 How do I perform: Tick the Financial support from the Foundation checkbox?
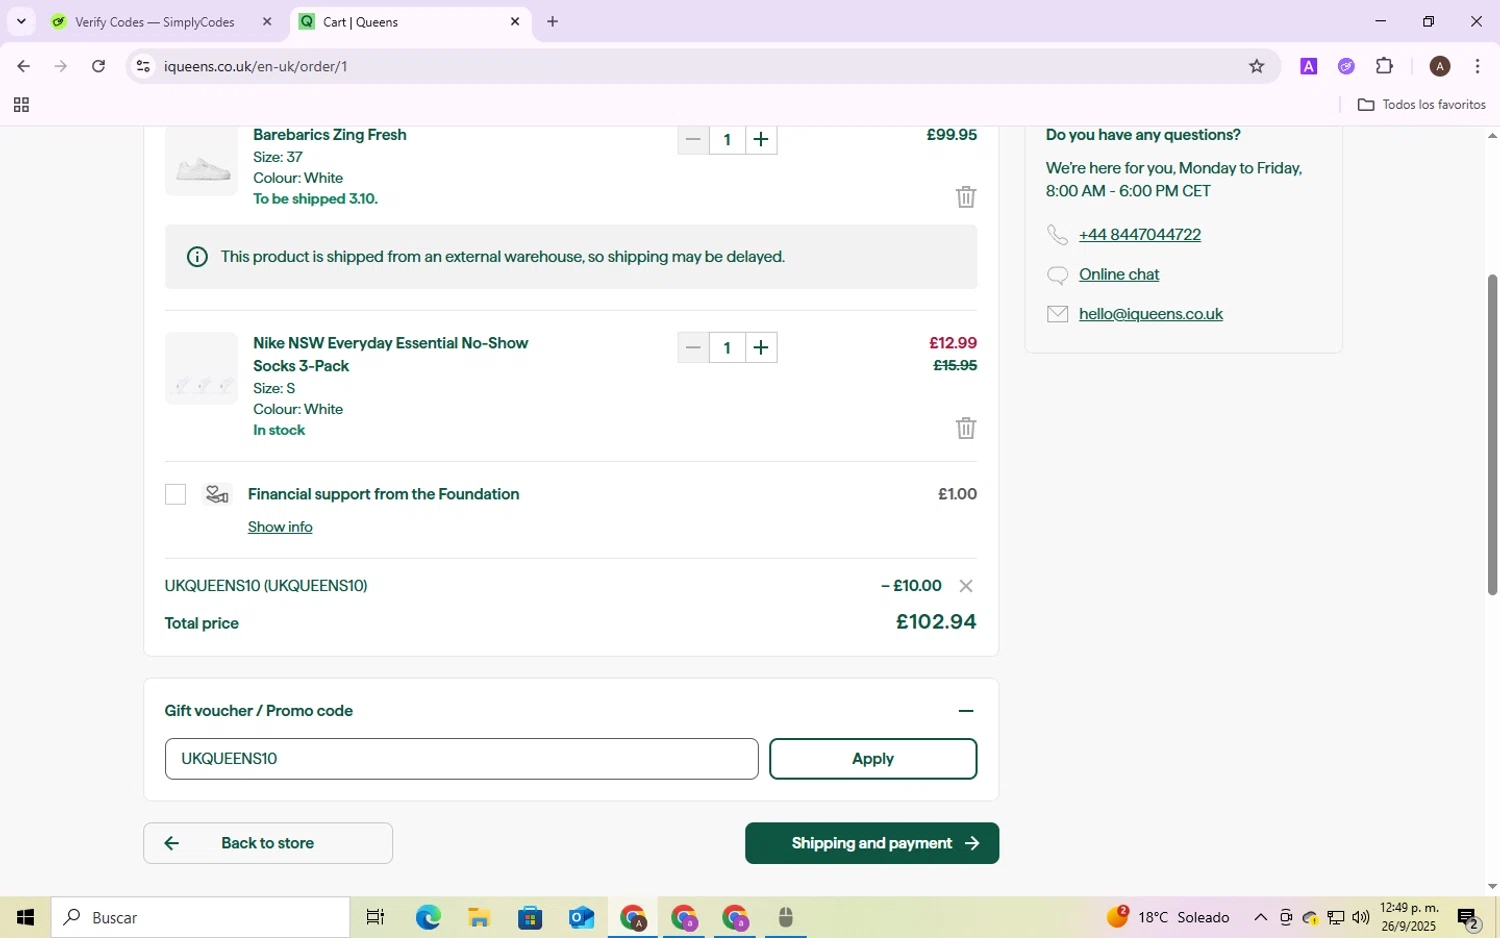tap(176, 495)
